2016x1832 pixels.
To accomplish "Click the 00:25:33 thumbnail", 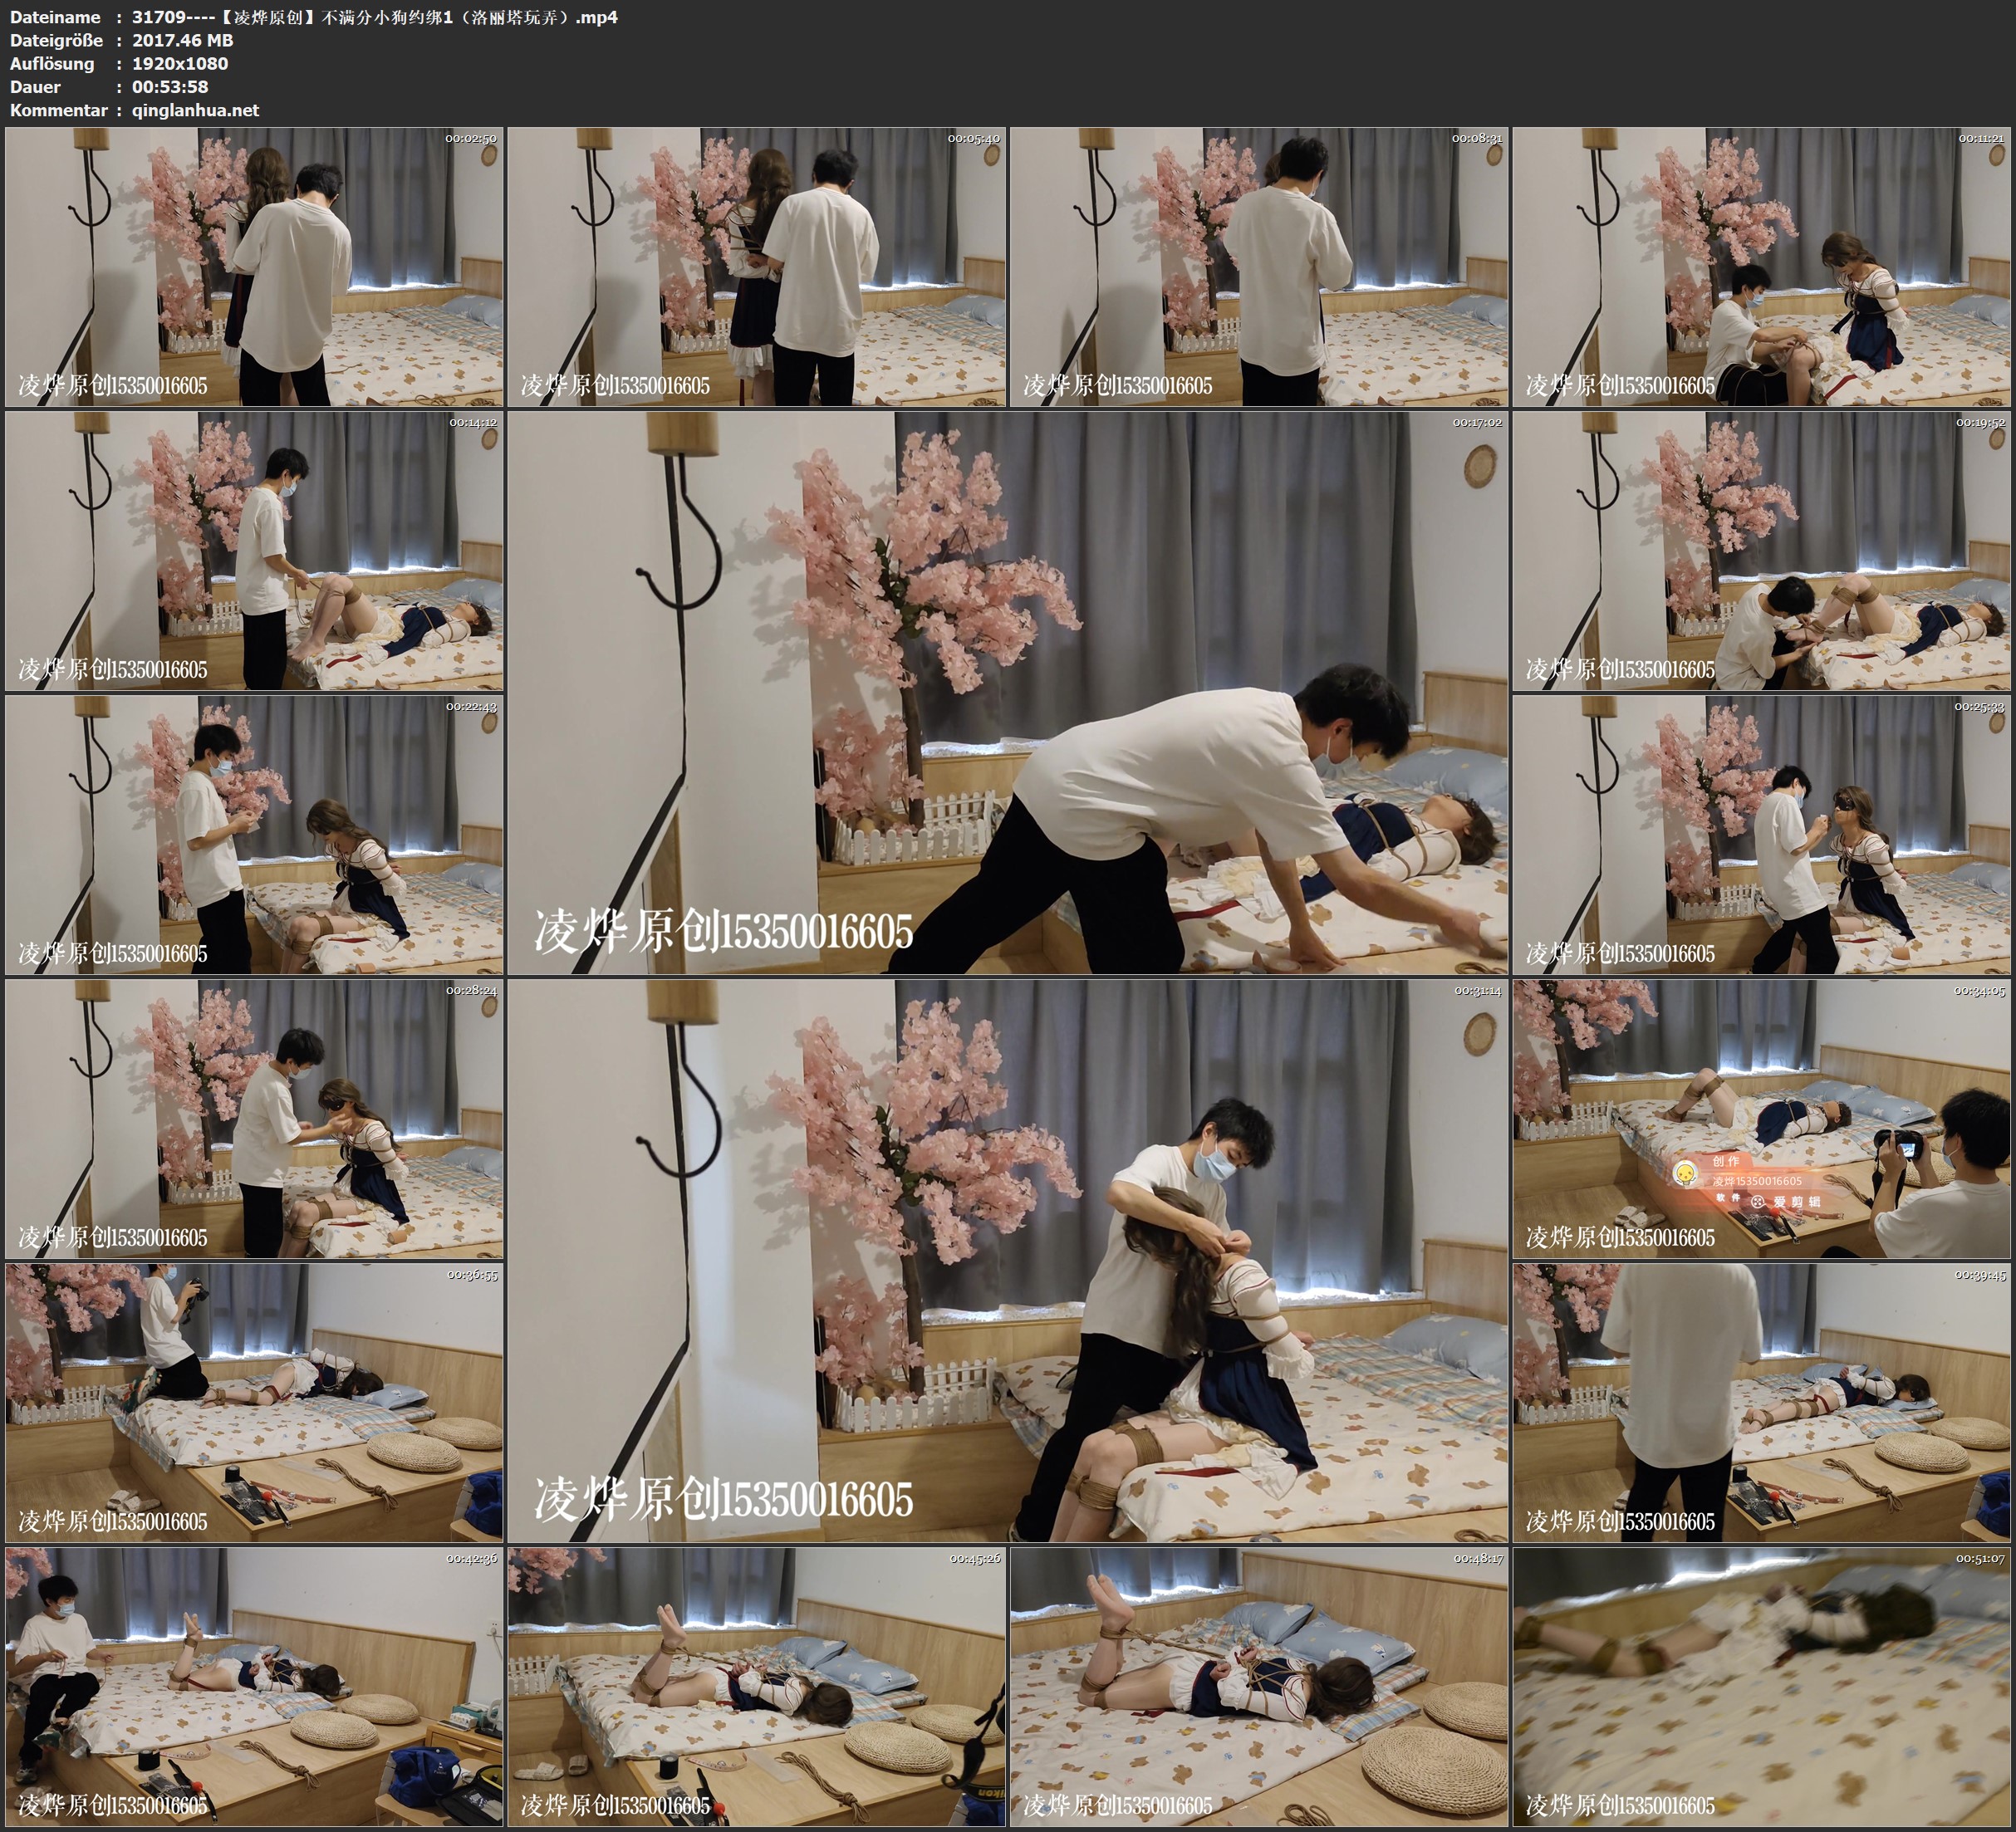I will [1762, 835].
